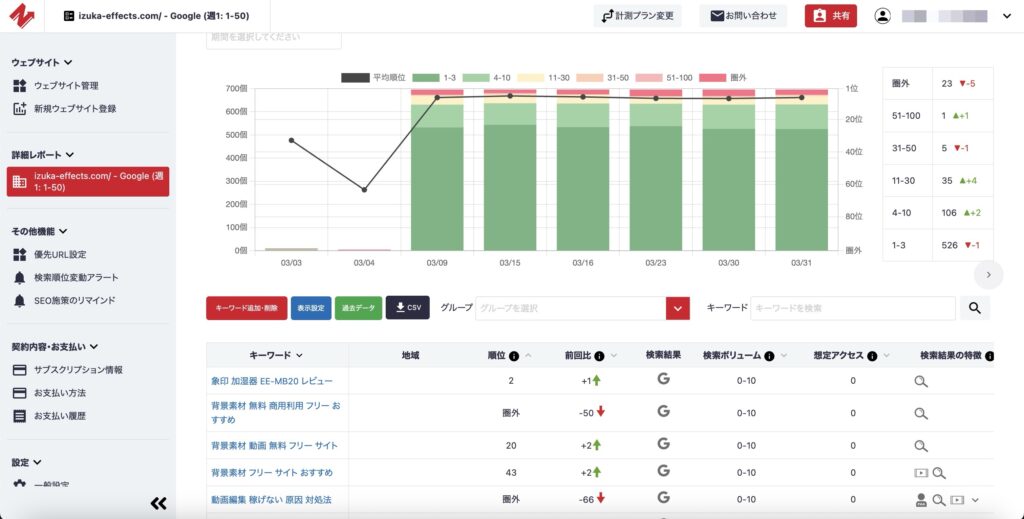Toggle the 圏外 legend series
1024x519 pixels.
(711, 77)
